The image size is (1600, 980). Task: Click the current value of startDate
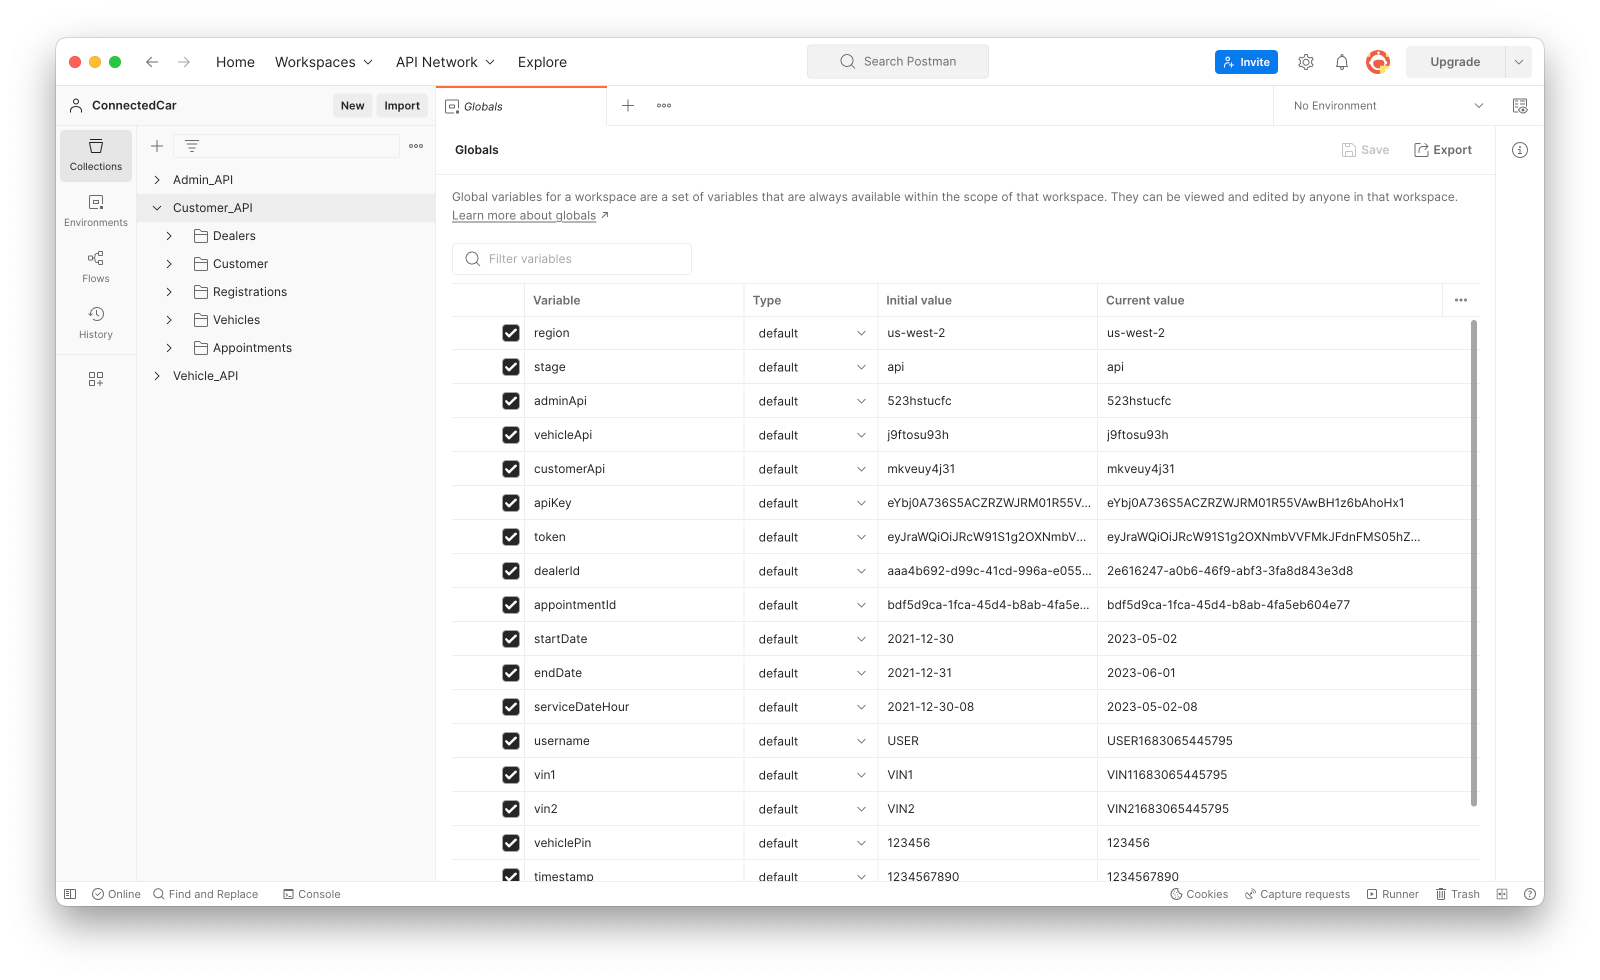click(1142, 639)
